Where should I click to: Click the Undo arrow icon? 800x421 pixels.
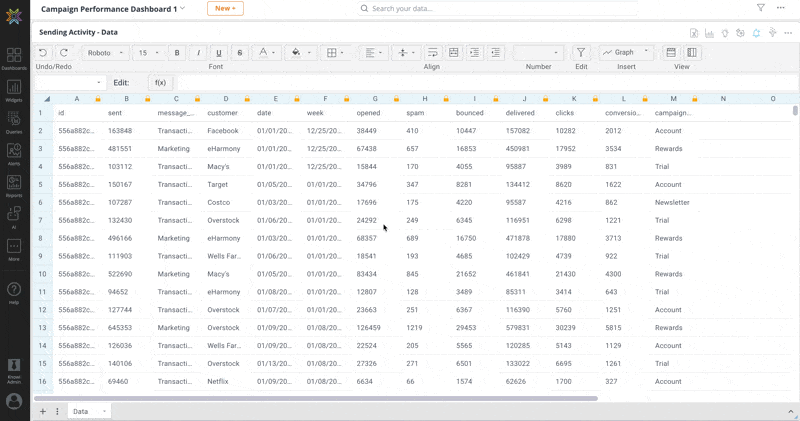pyautogui.click(x=43, y=53)
